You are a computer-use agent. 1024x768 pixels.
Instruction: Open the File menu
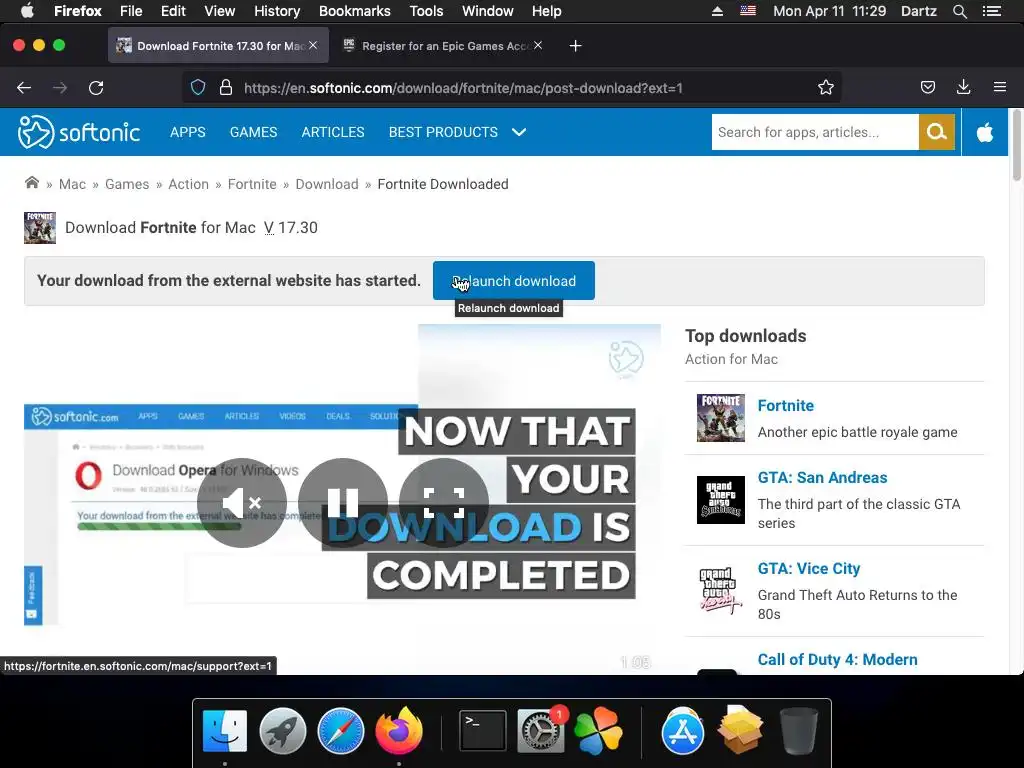click(131, 11)
